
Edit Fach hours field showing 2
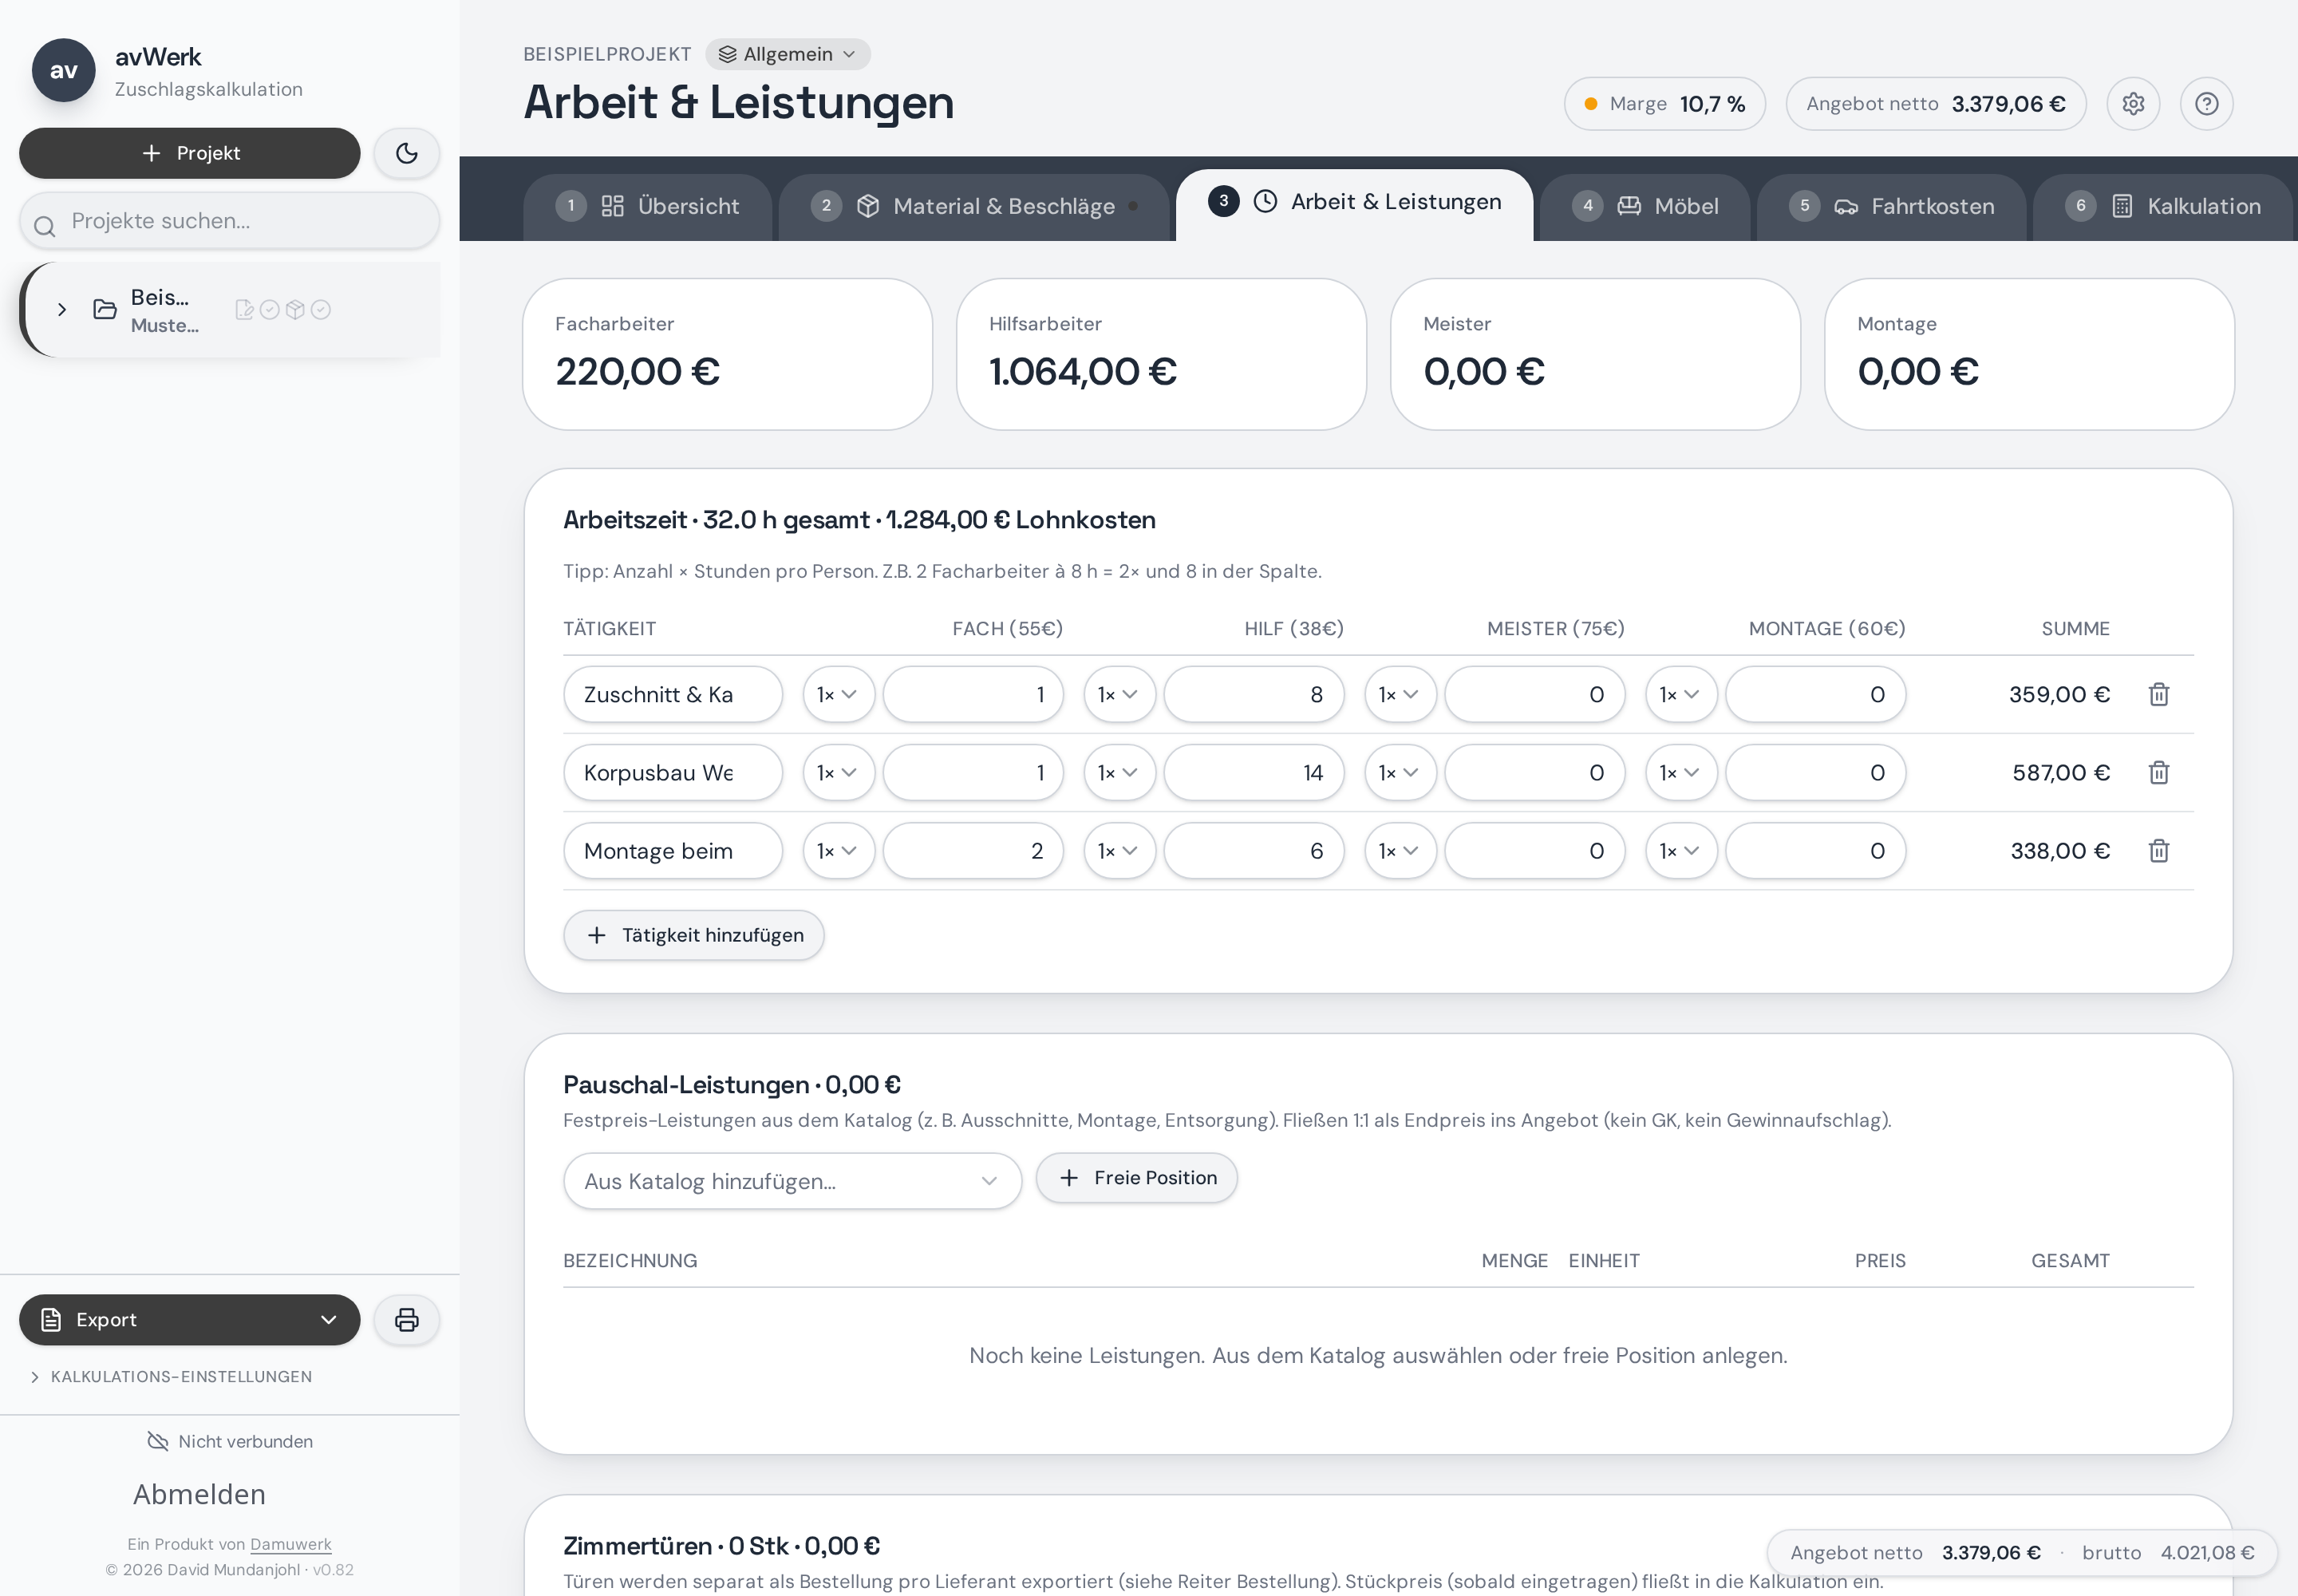[x=973, y=850]
